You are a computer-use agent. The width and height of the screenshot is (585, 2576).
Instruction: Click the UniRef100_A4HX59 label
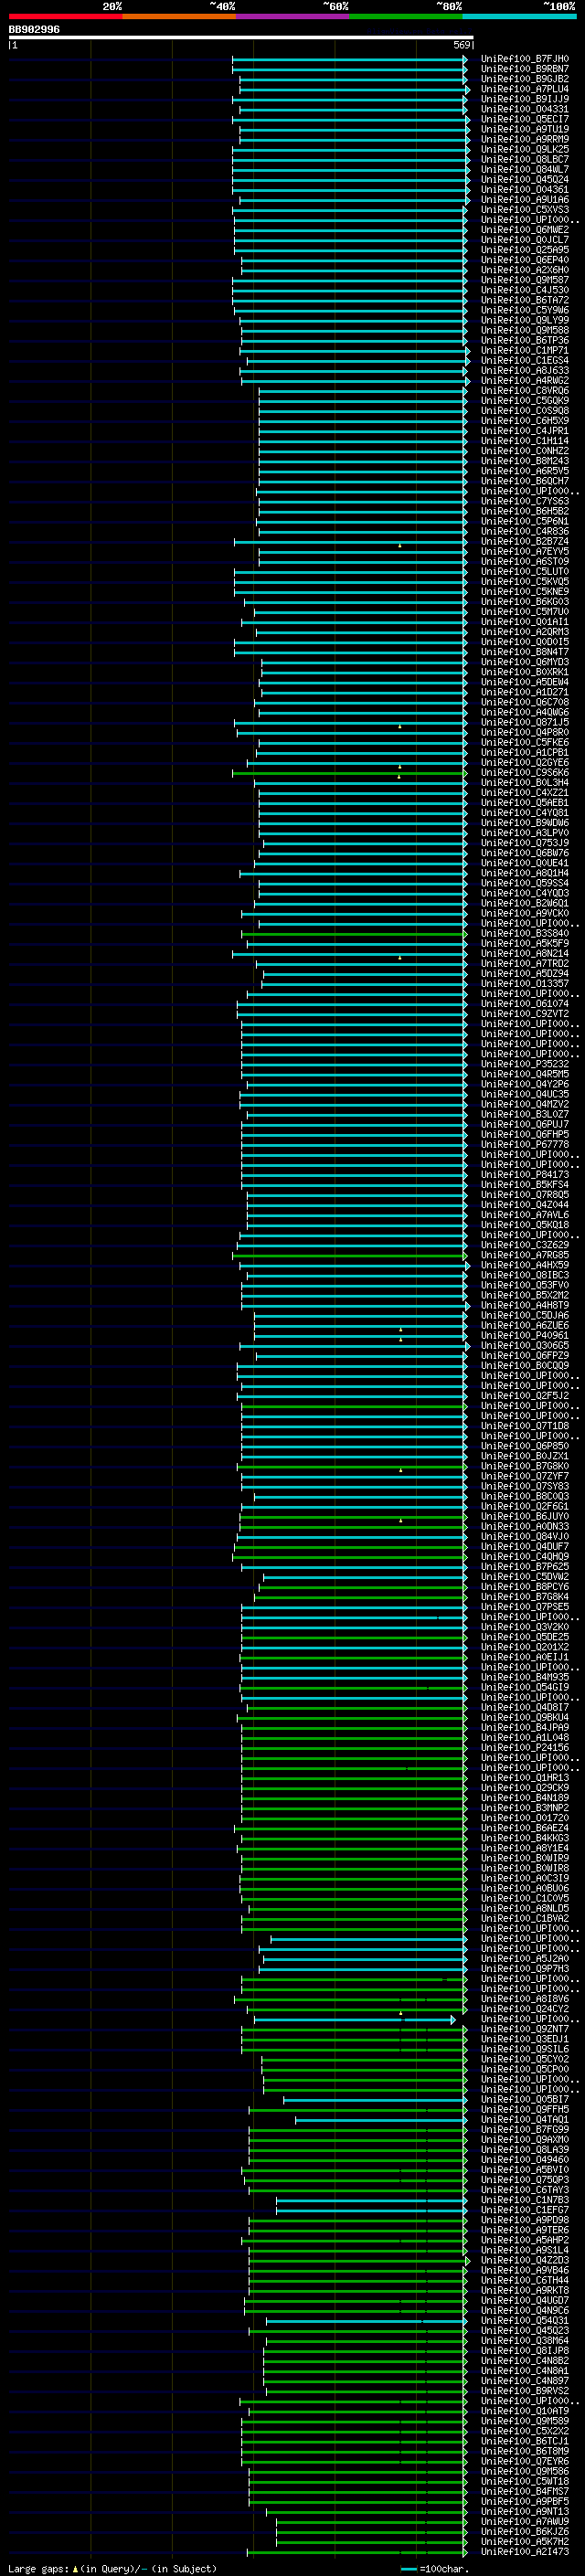[x=524, y=1265]
